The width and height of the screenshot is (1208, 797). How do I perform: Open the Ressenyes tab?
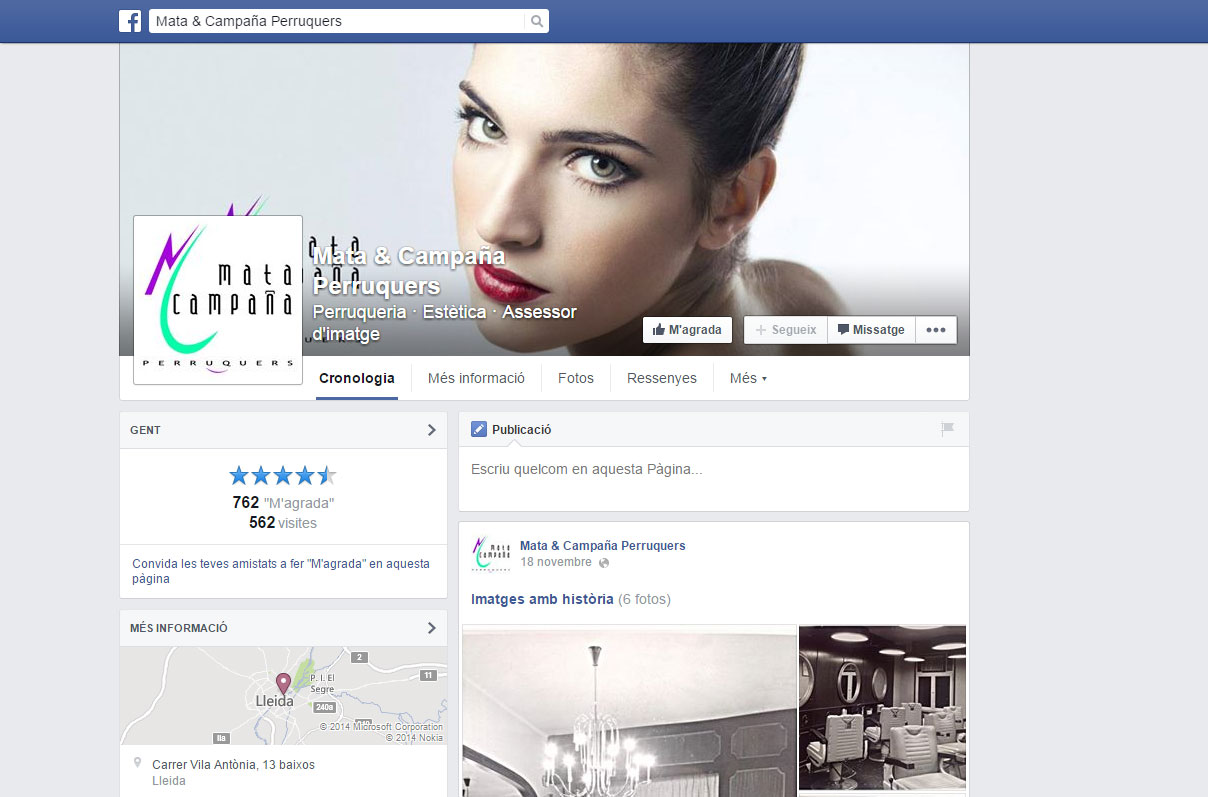(662, 378)
